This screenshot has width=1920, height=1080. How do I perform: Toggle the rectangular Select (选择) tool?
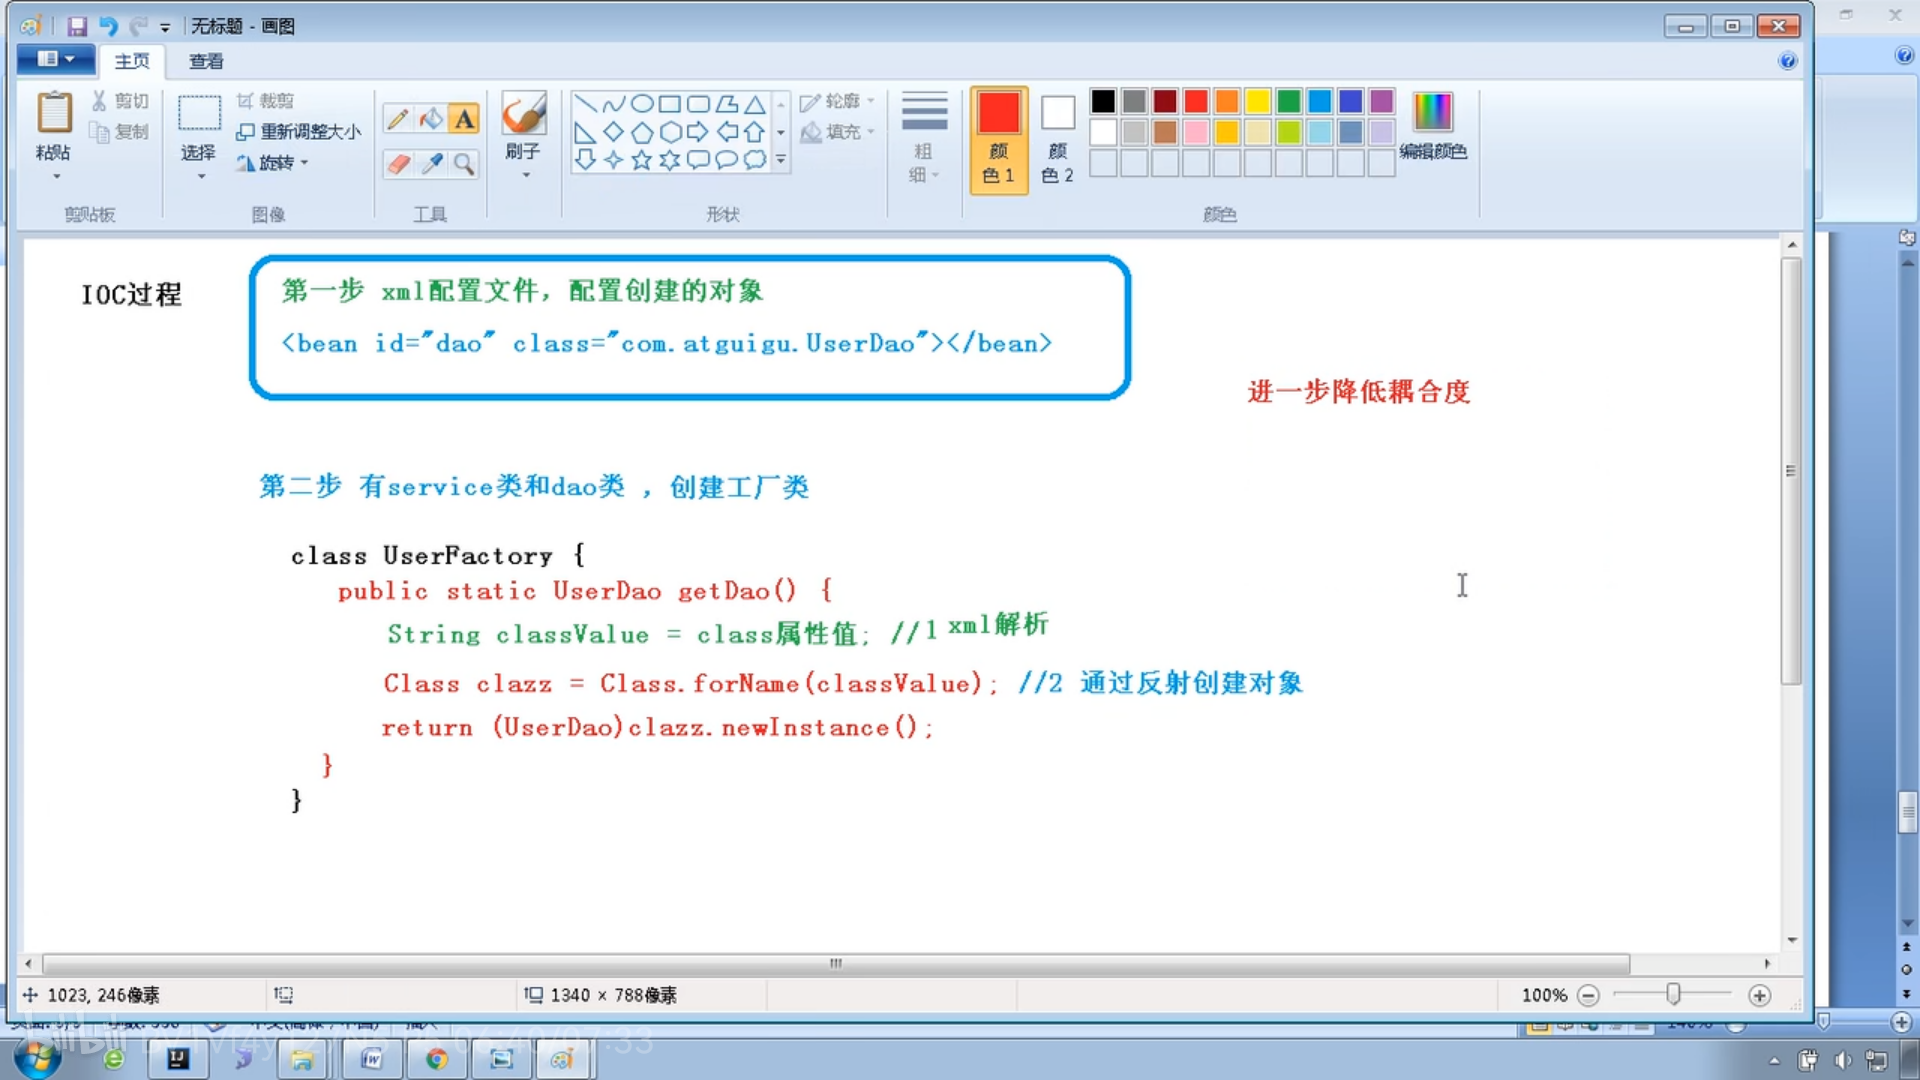click(x=199, y=115)
